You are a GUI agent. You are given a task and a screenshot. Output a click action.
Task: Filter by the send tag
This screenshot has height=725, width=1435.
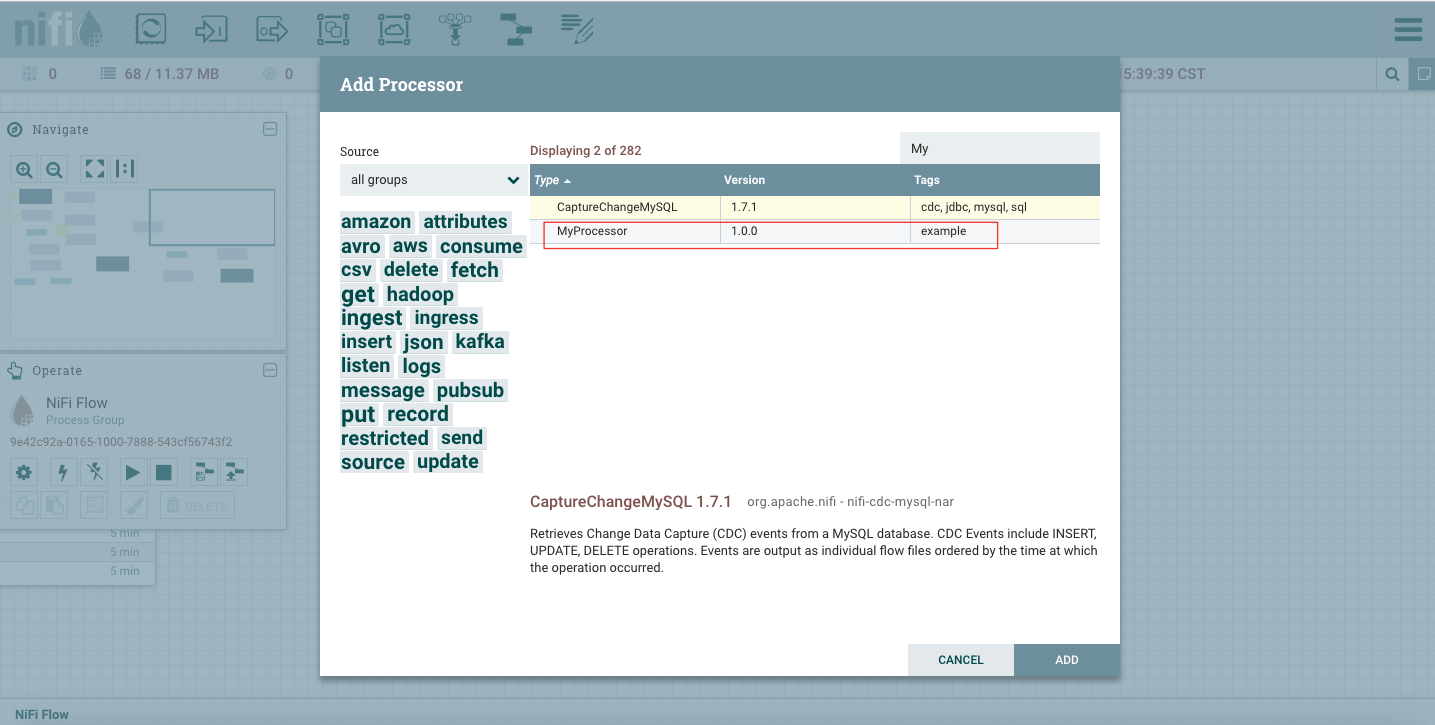[x=461, y=438]
